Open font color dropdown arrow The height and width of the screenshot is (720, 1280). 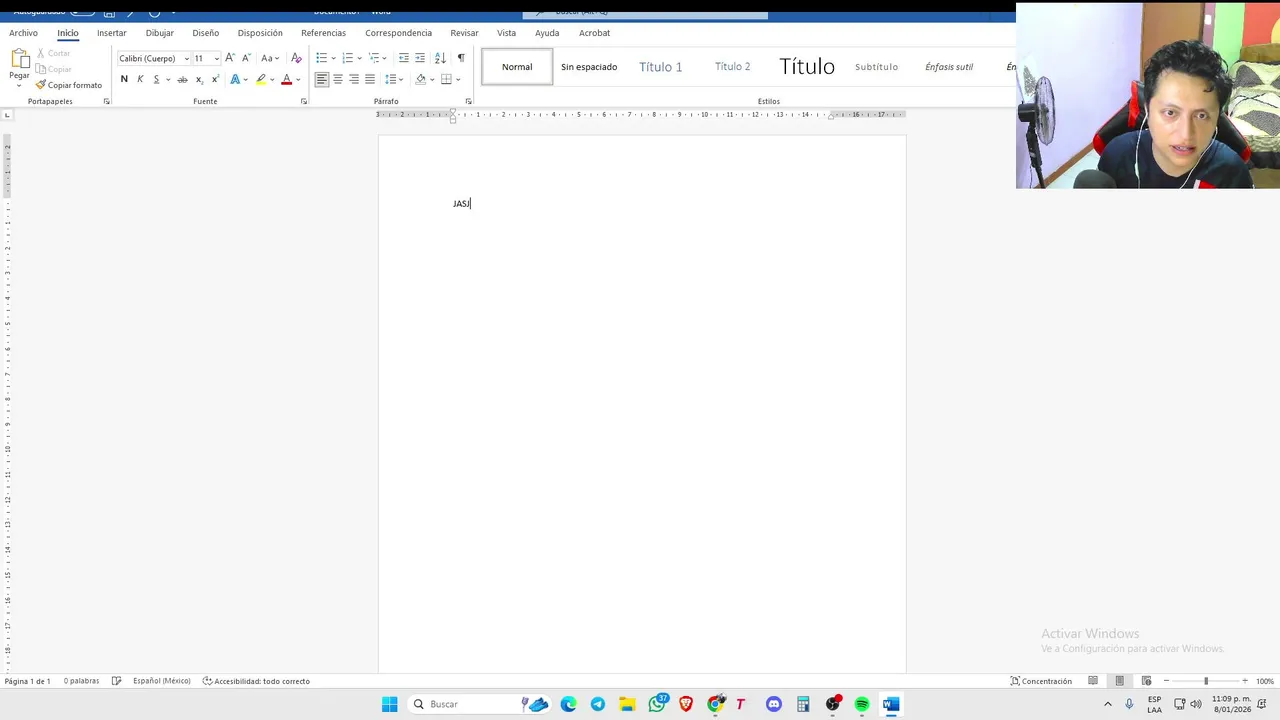click(298, 79)
